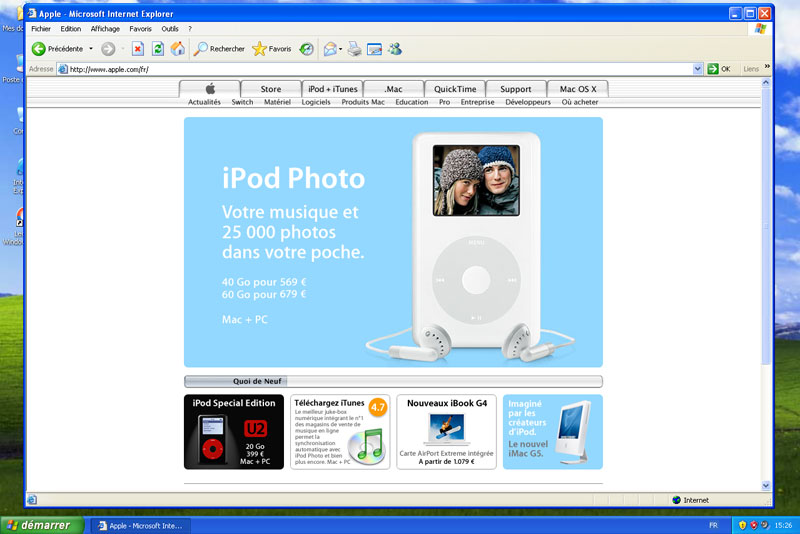Open the Téléchargez iTunes tile

click(x=340, y=431)
